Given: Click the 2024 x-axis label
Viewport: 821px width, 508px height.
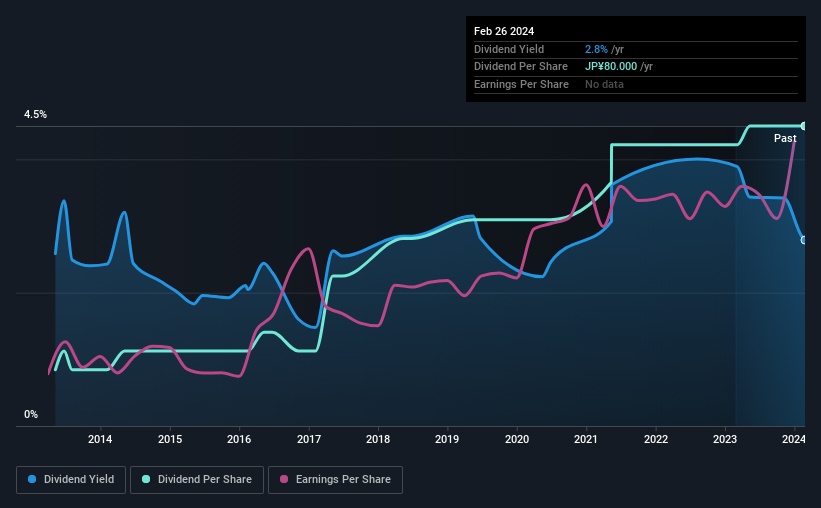Looking at the screenshot, I should (x=794, y=439).
